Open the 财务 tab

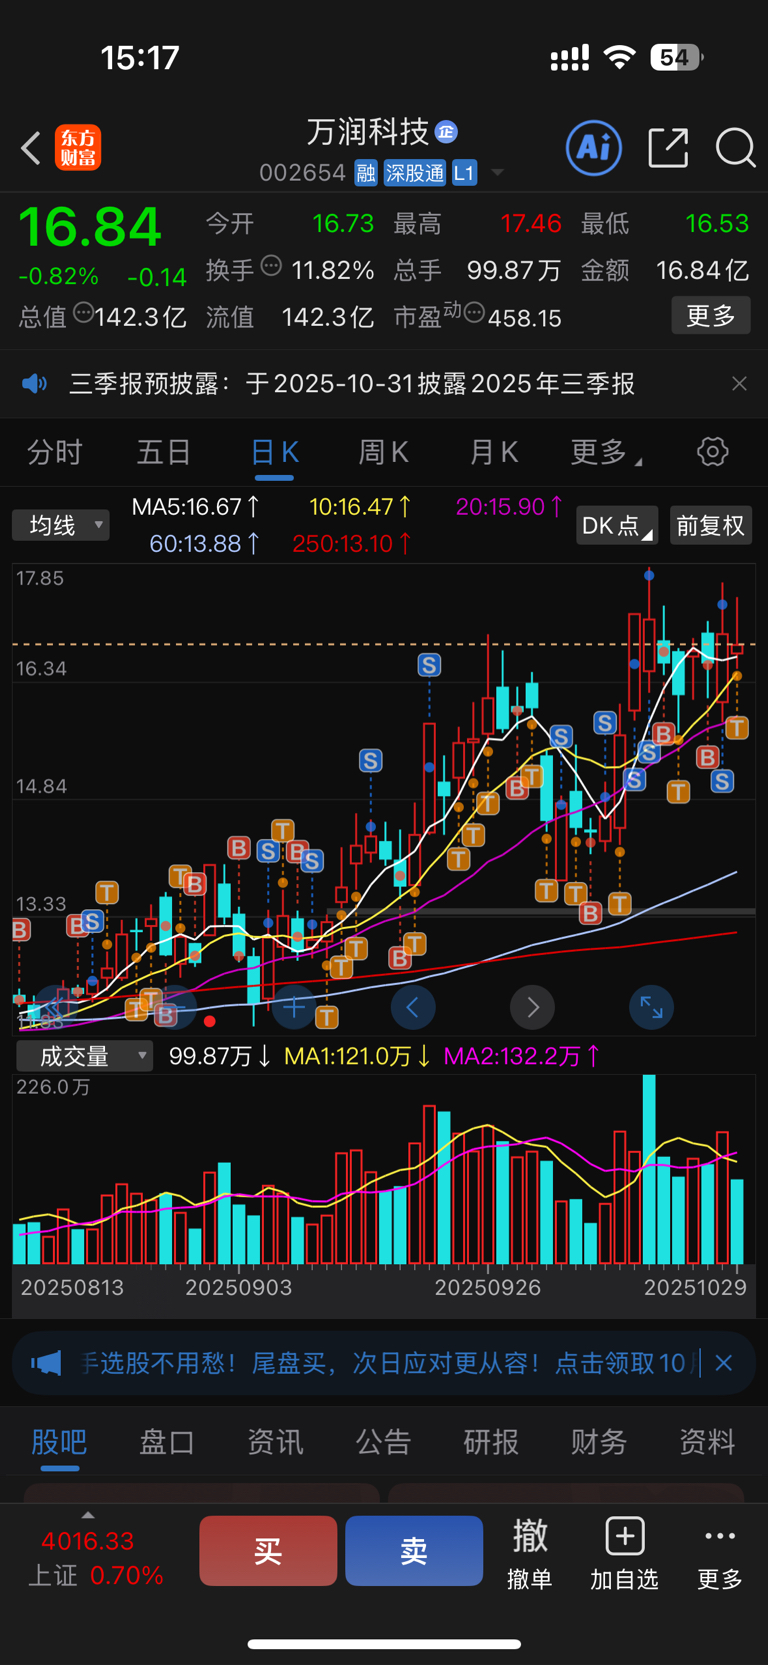[599, 1441]
